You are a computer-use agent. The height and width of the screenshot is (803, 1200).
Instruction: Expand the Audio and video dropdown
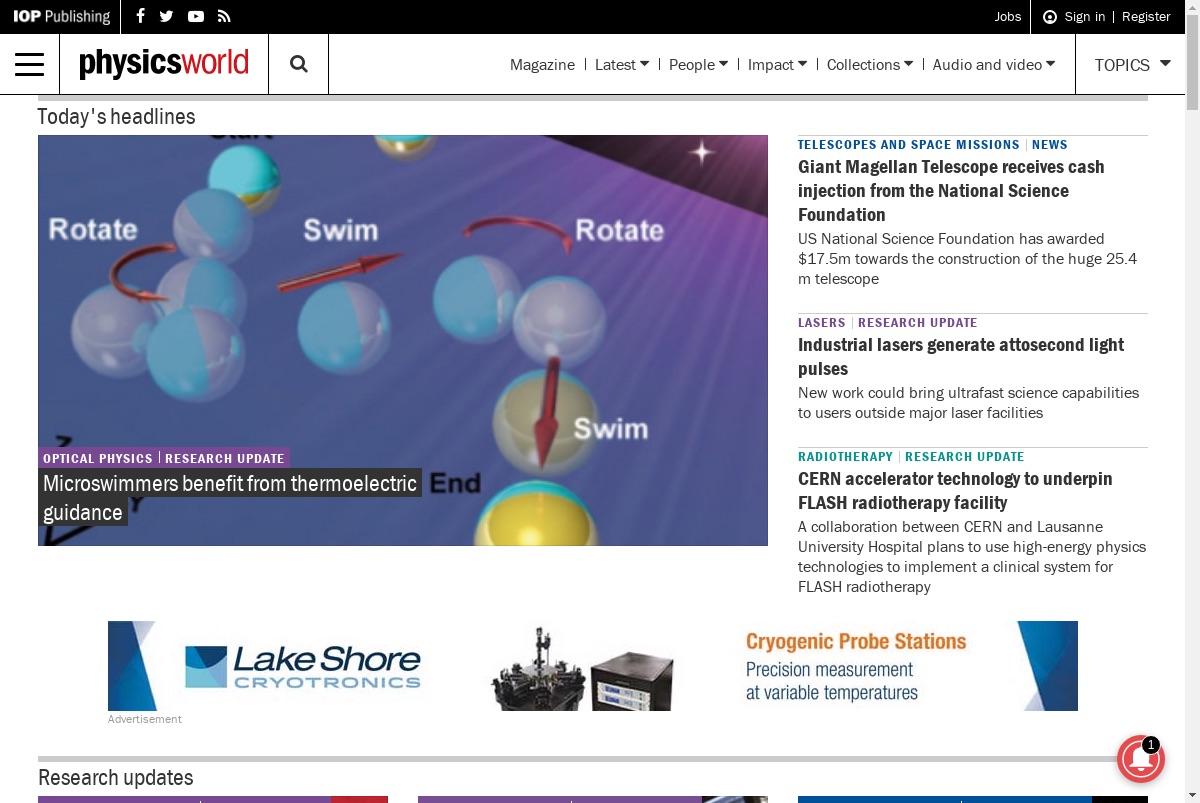(994, 65)
